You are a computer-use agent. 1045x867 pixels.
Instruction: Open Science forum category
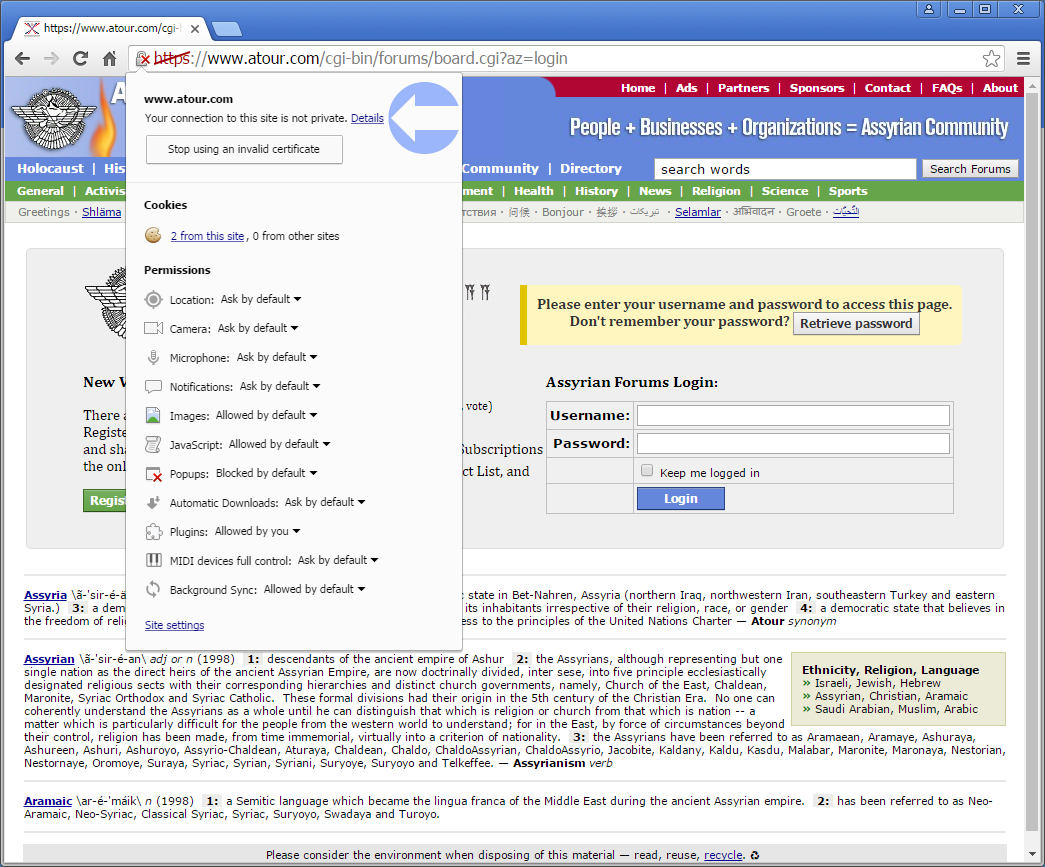click(x=784, y=191)
